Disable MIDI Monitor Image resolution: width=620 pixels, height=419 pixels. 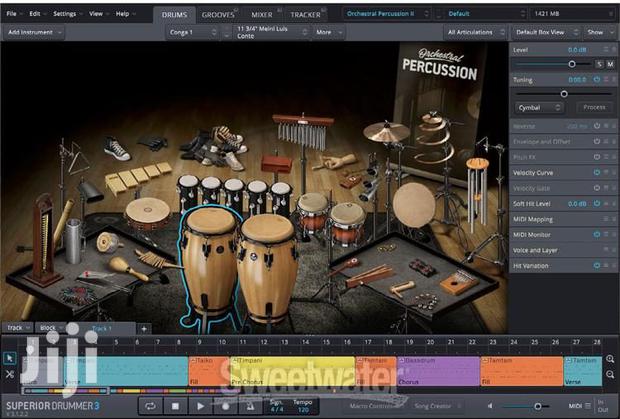(x=596, y=234)
